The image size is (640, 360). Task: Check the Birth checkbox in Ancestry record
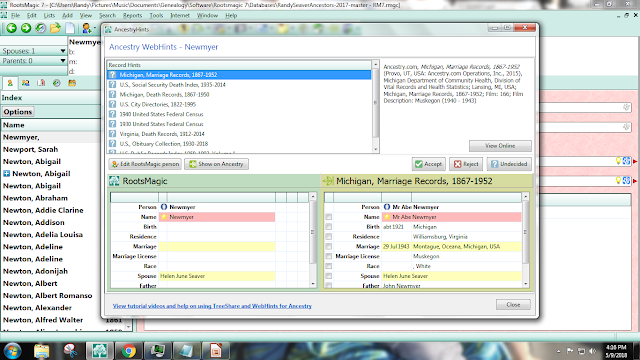tap(329, 227)
